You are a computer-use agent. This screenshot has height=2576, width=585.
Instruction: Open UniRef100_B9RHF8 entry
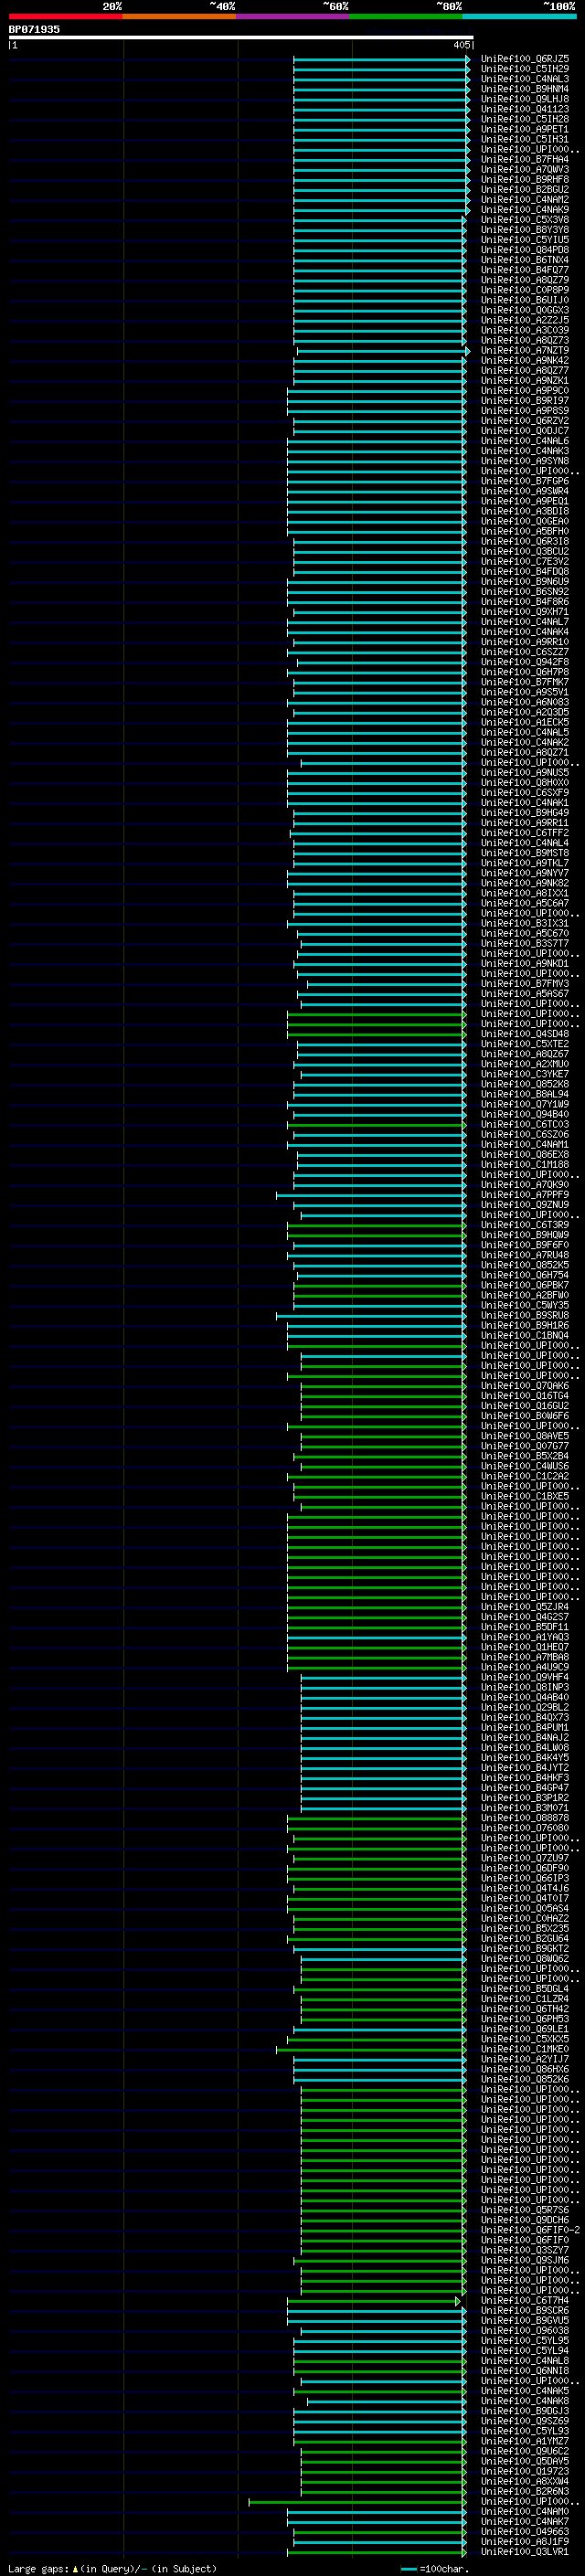[x=525, y=179]
